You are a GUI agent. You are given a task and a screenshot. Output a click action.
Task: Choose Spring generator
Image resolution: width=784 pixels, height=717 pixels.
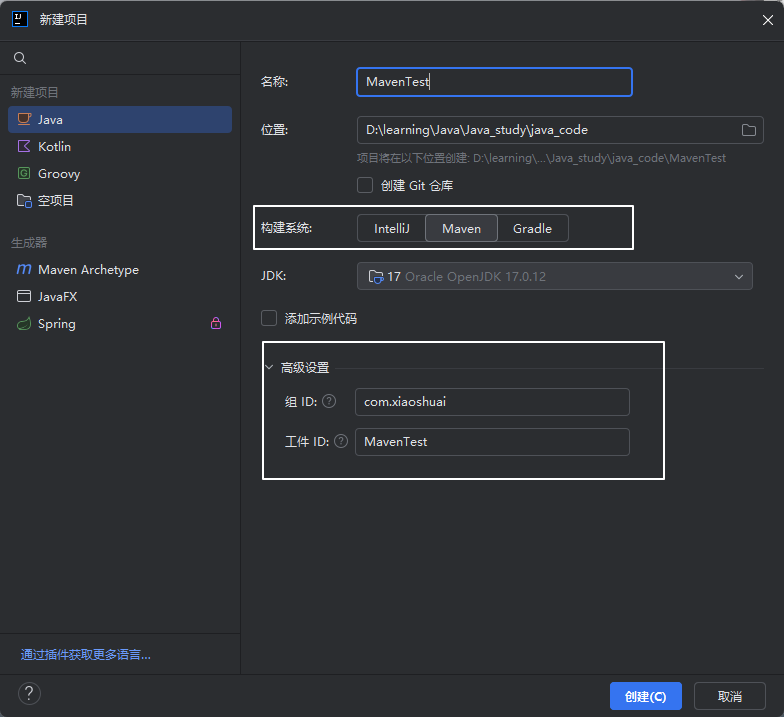120,324
